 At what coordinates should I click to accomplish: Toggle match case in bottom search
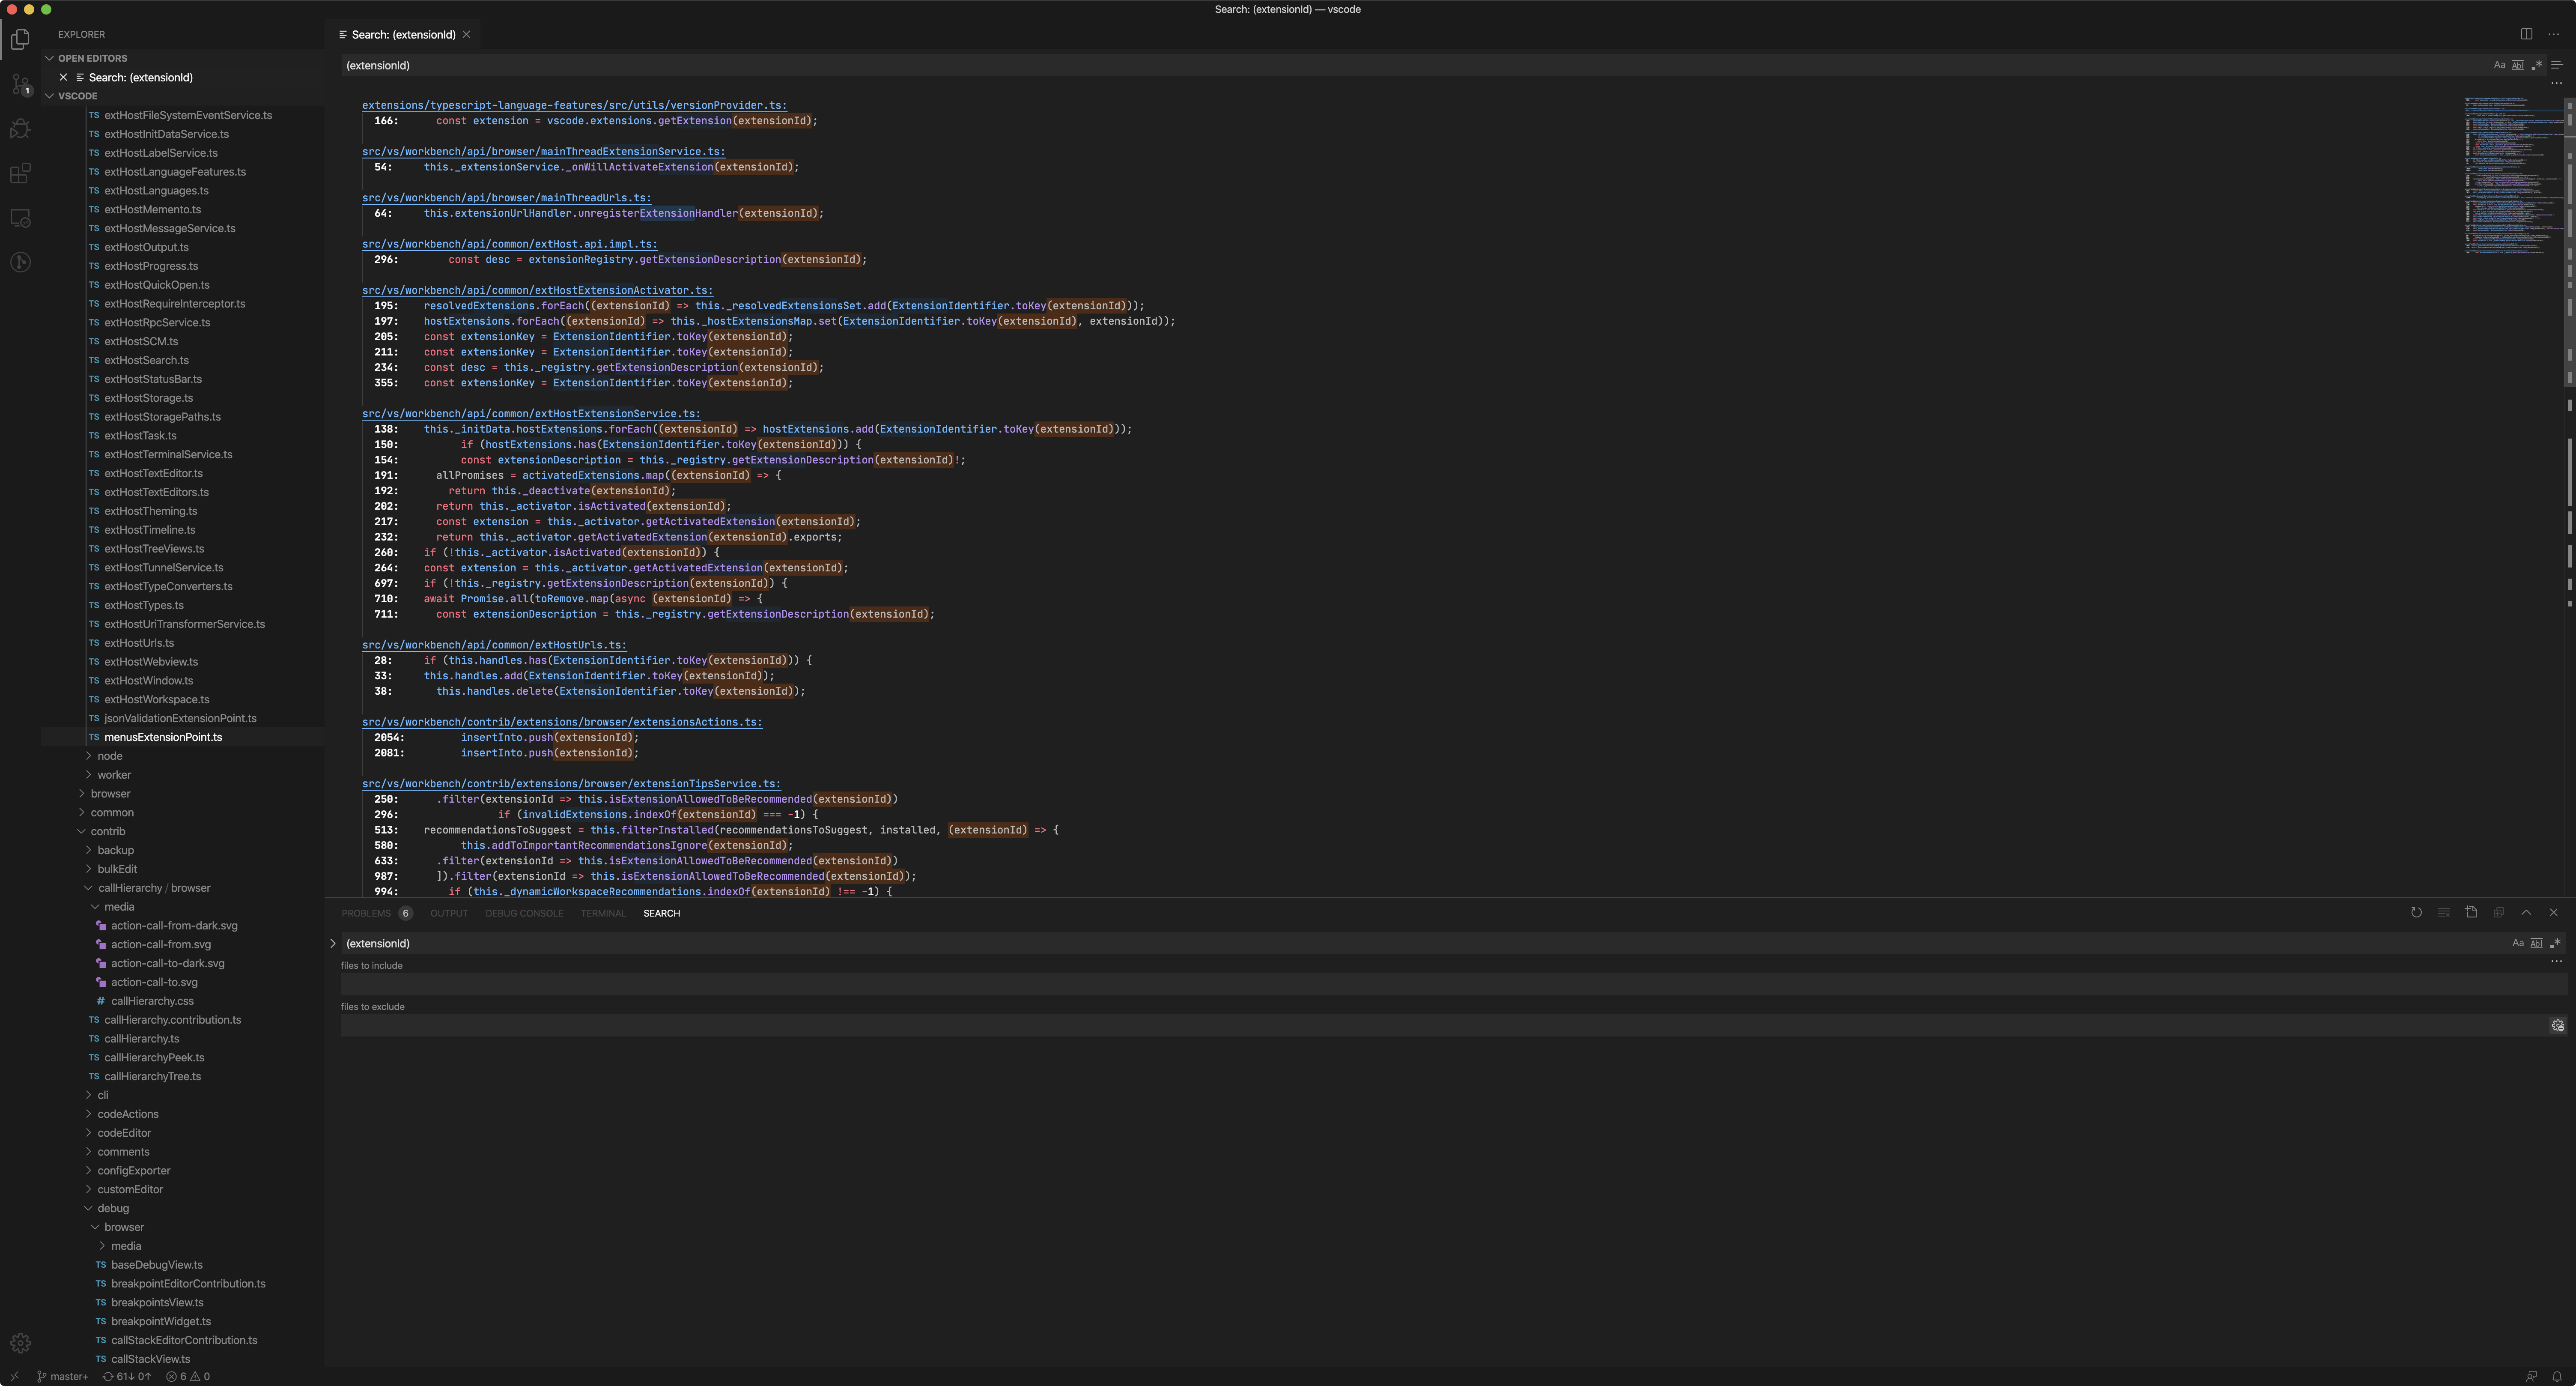click(2518, 943)
